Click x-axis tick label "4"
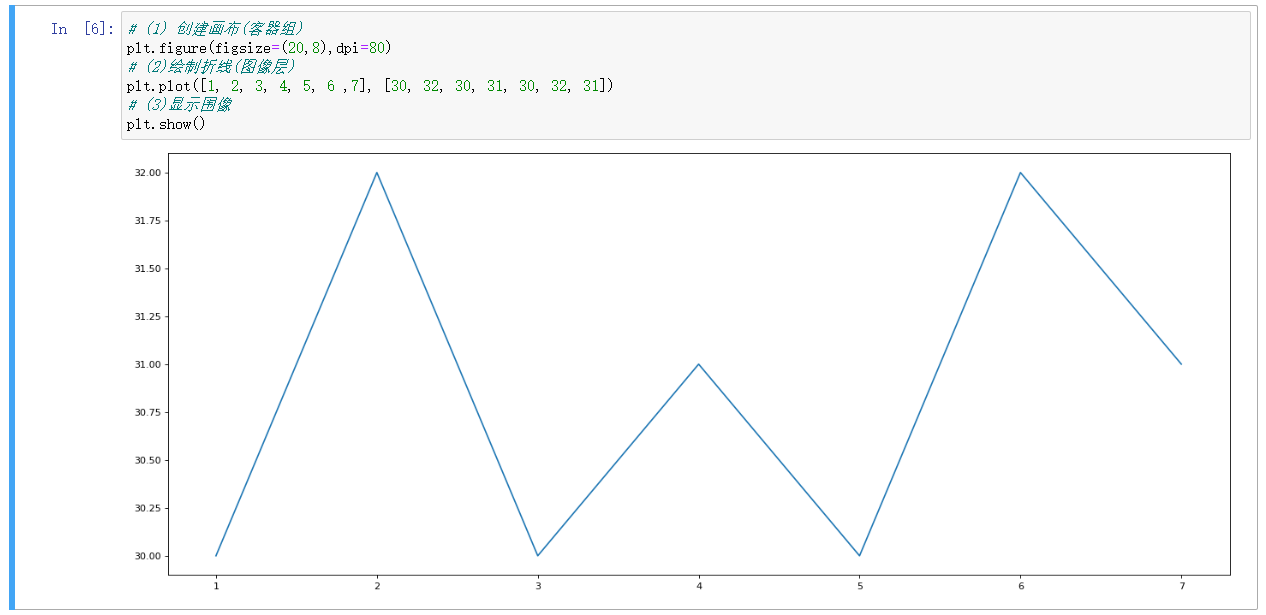Screen dimensions: 1266x615 click(x=699, y=586)
